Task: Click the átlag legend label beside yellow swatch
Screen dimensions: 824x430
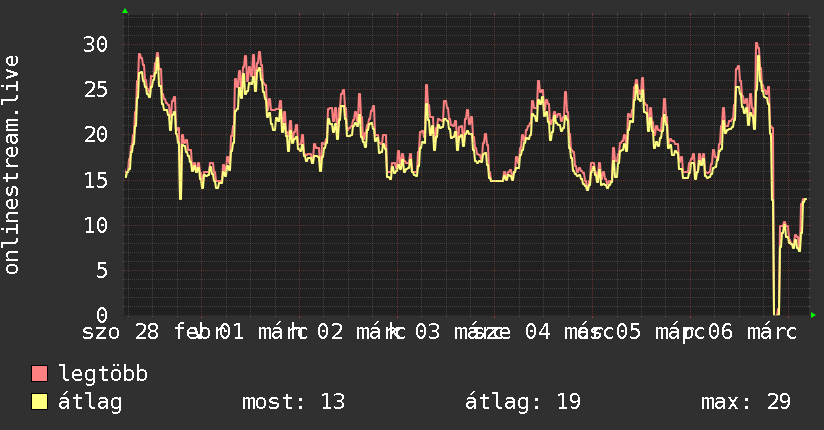Action: pos(90,402)
